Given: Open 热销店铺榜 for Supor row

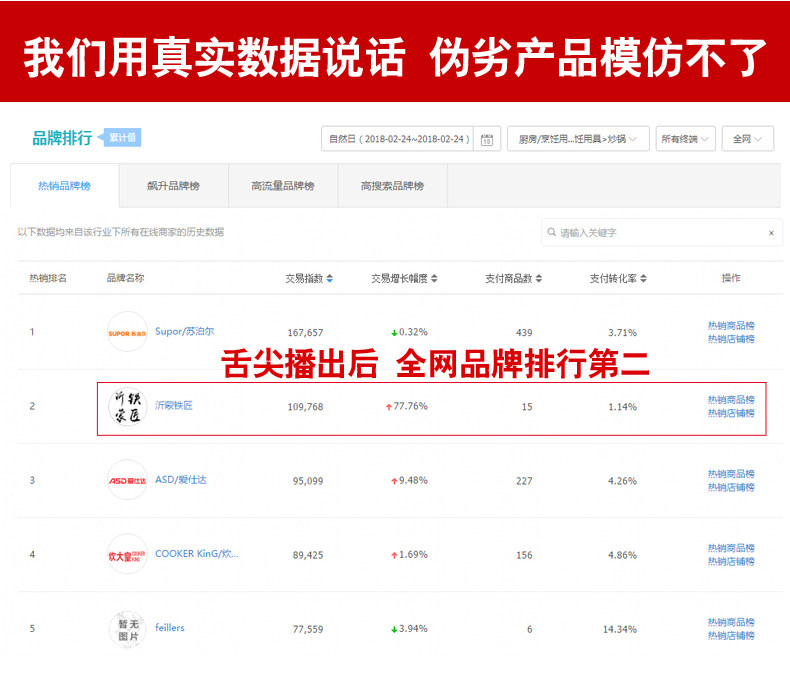Looking at the screenshot, I should coord(731,339).
